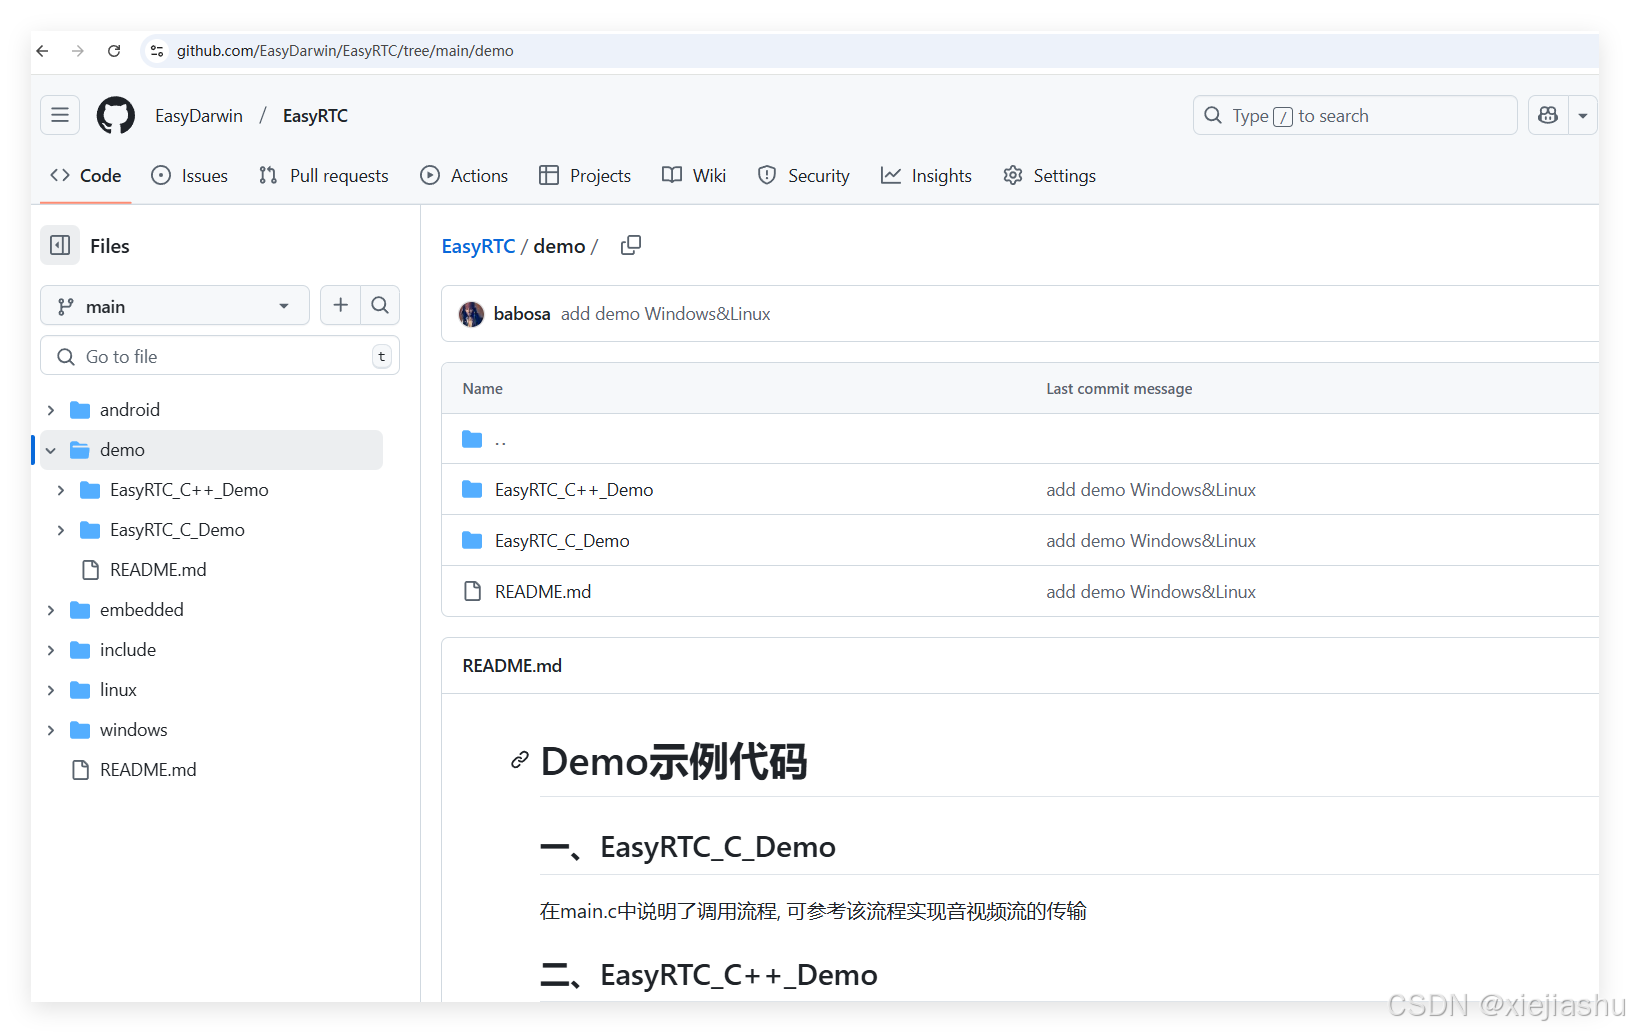Viewport: 1630px width, 1033px height.
Task: Open the EasyDarwin owner link
Action: [199, 116]
